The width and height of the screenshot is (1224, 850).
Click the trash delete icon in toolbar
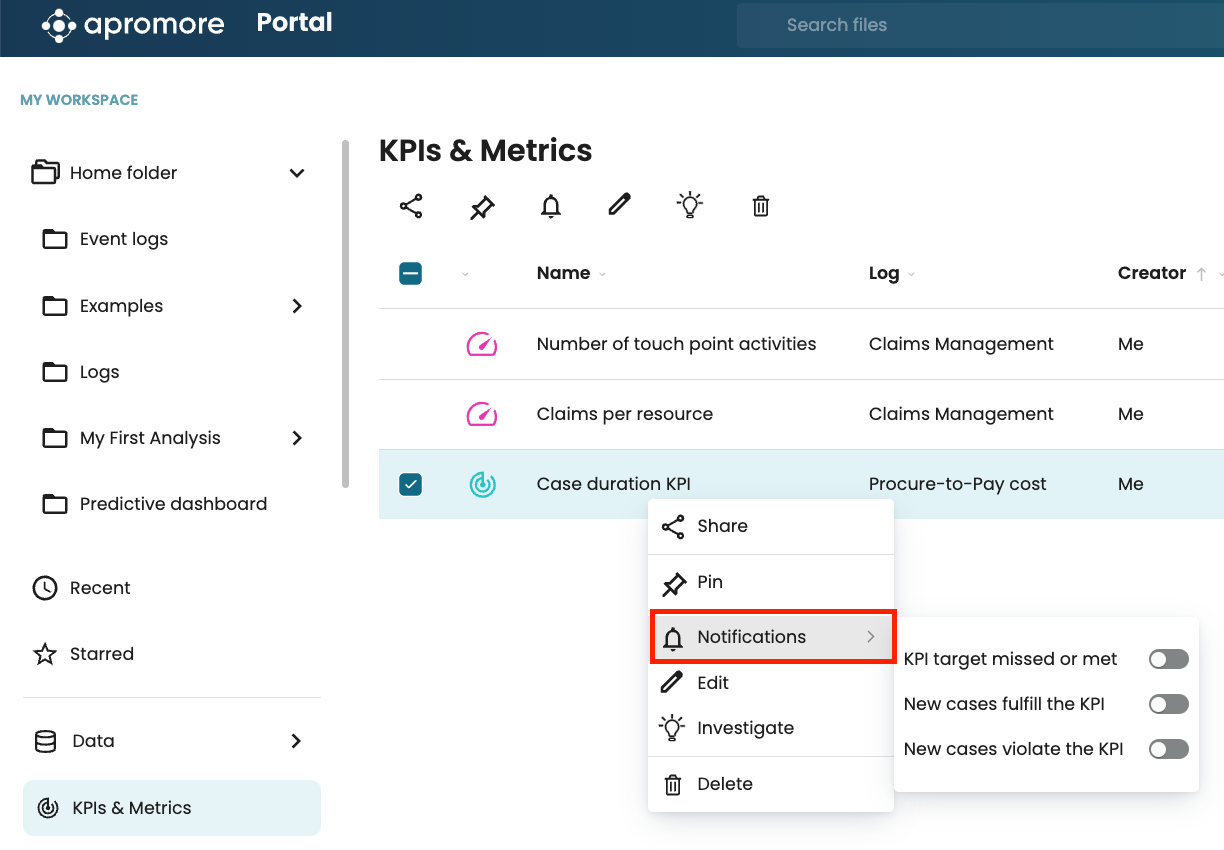tap(761, 207)
